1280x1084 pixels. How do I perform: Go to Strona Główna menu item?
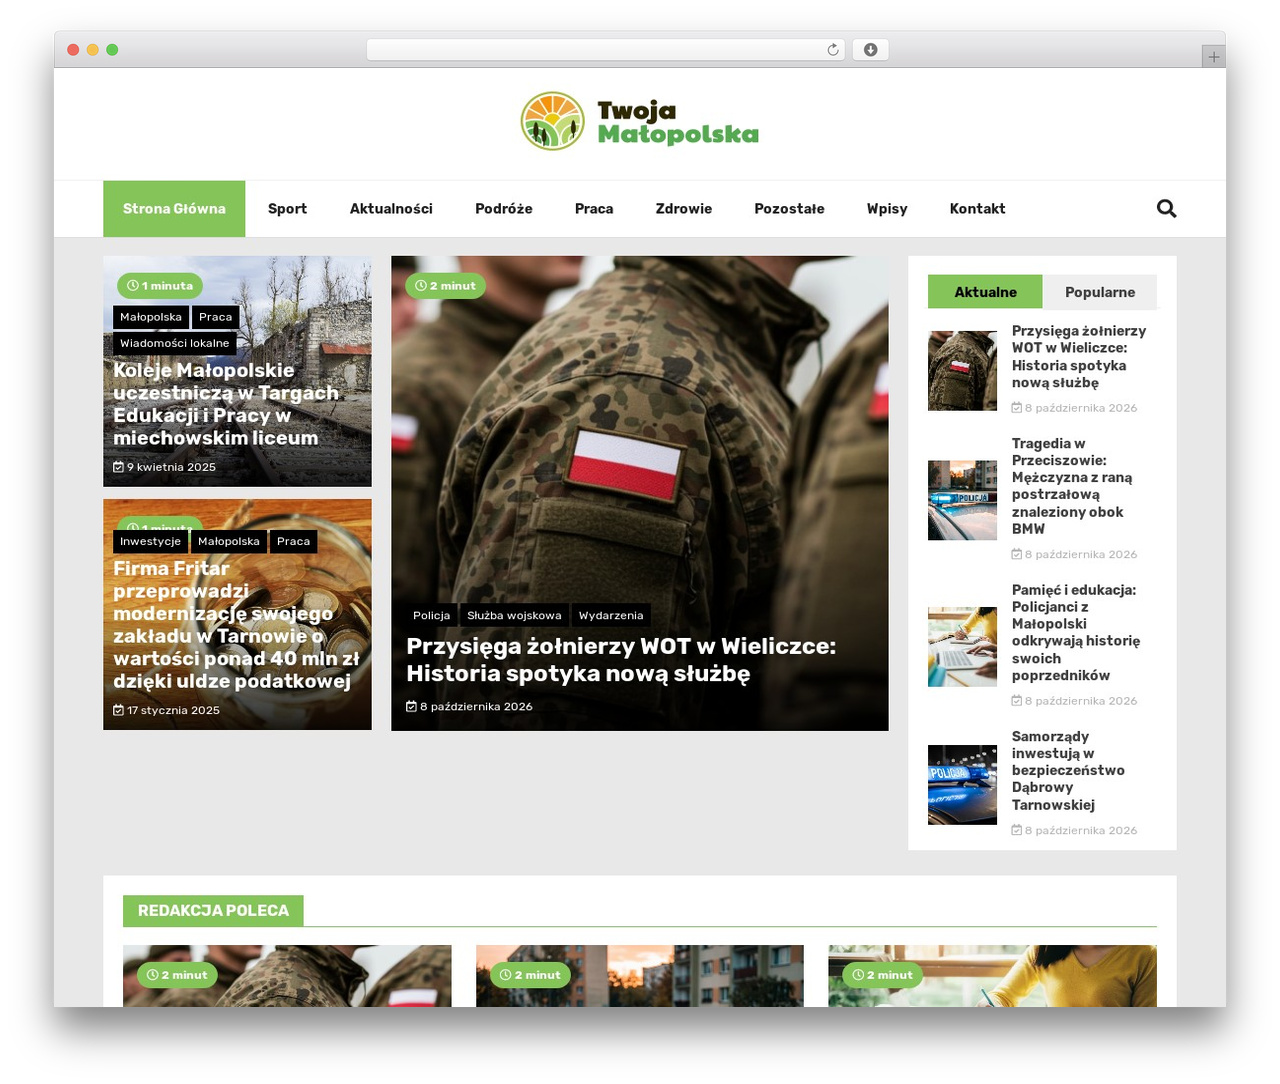[174, 208]
